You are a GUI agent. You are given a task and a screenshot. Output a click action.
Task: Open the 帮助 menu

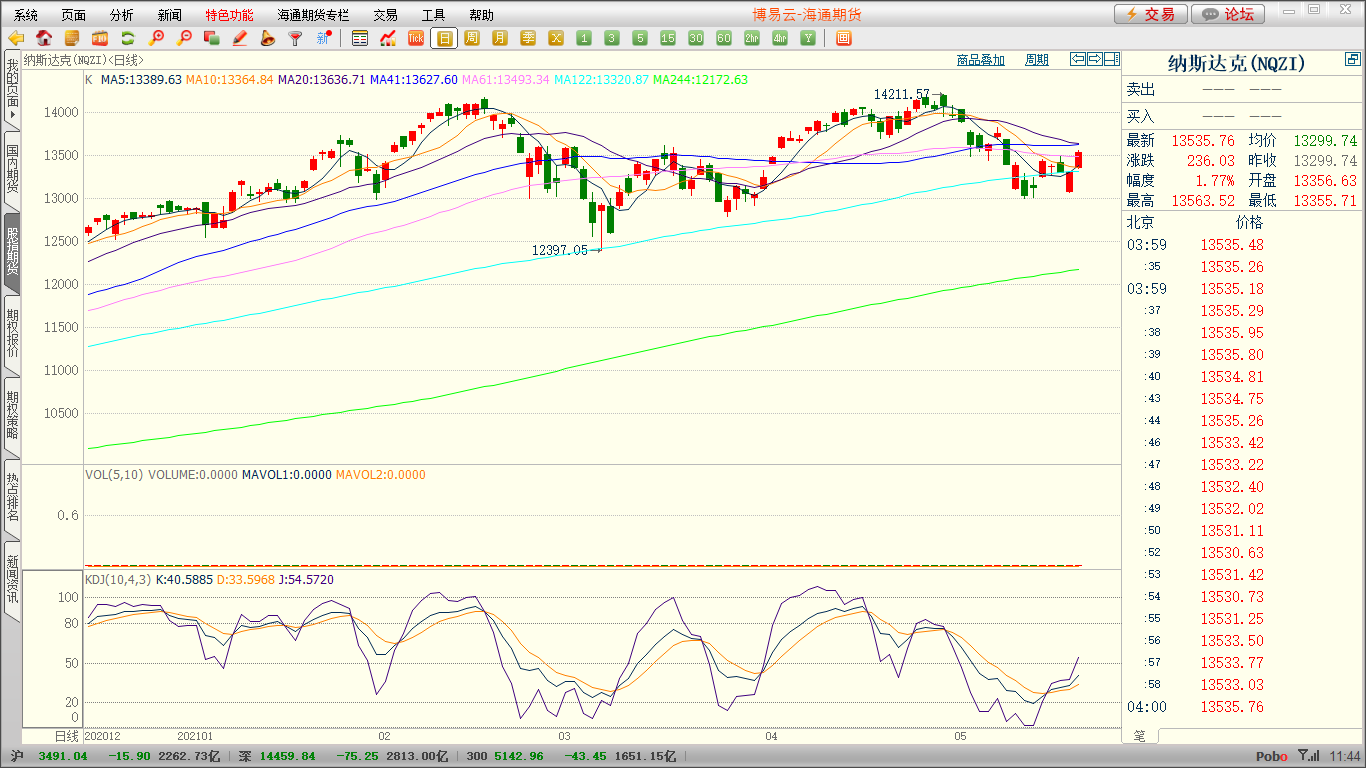tap(481, 15)
